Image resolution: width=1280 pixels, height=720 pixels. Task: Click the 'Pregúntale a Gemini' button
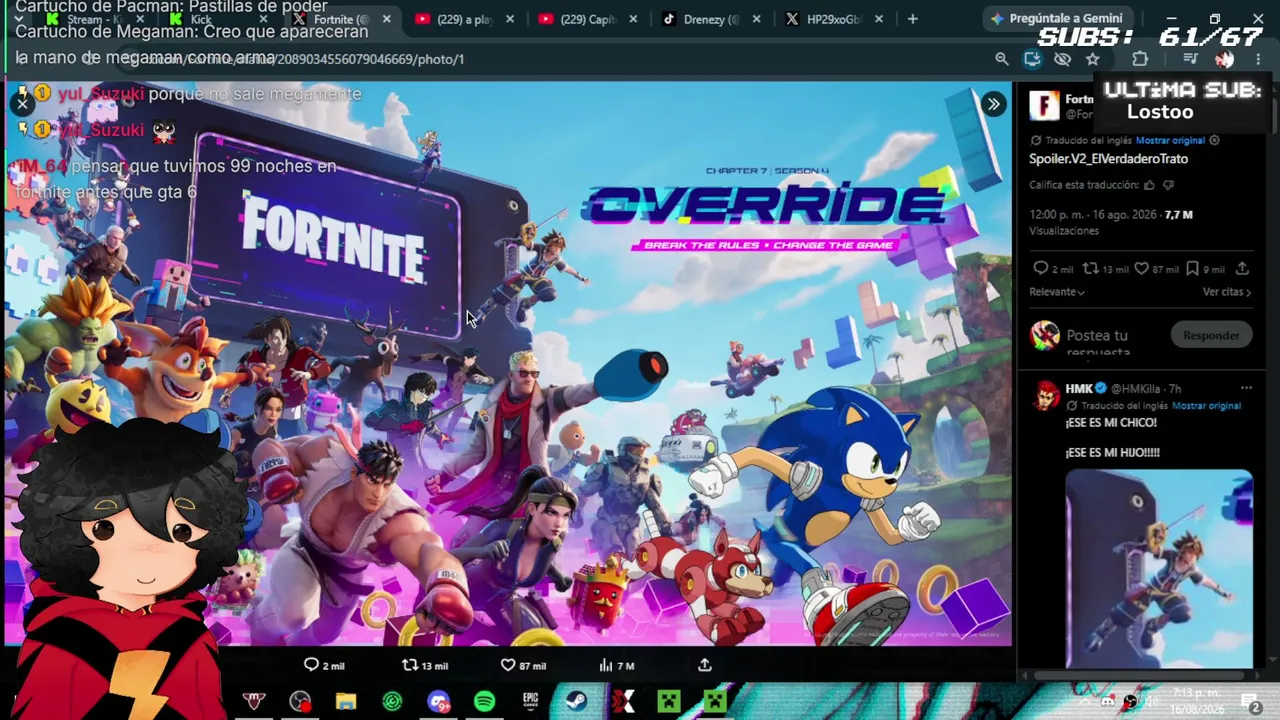click(x=1056, y=19)
